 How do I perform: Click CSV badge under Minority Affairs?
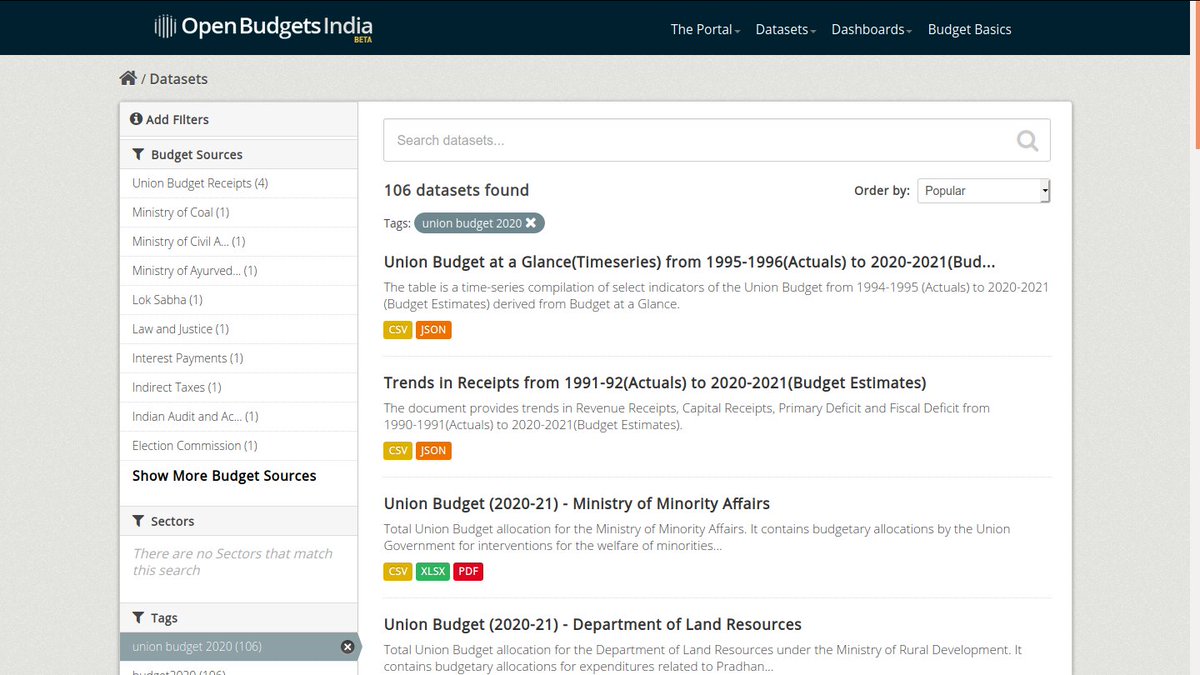tap(398, 572)
